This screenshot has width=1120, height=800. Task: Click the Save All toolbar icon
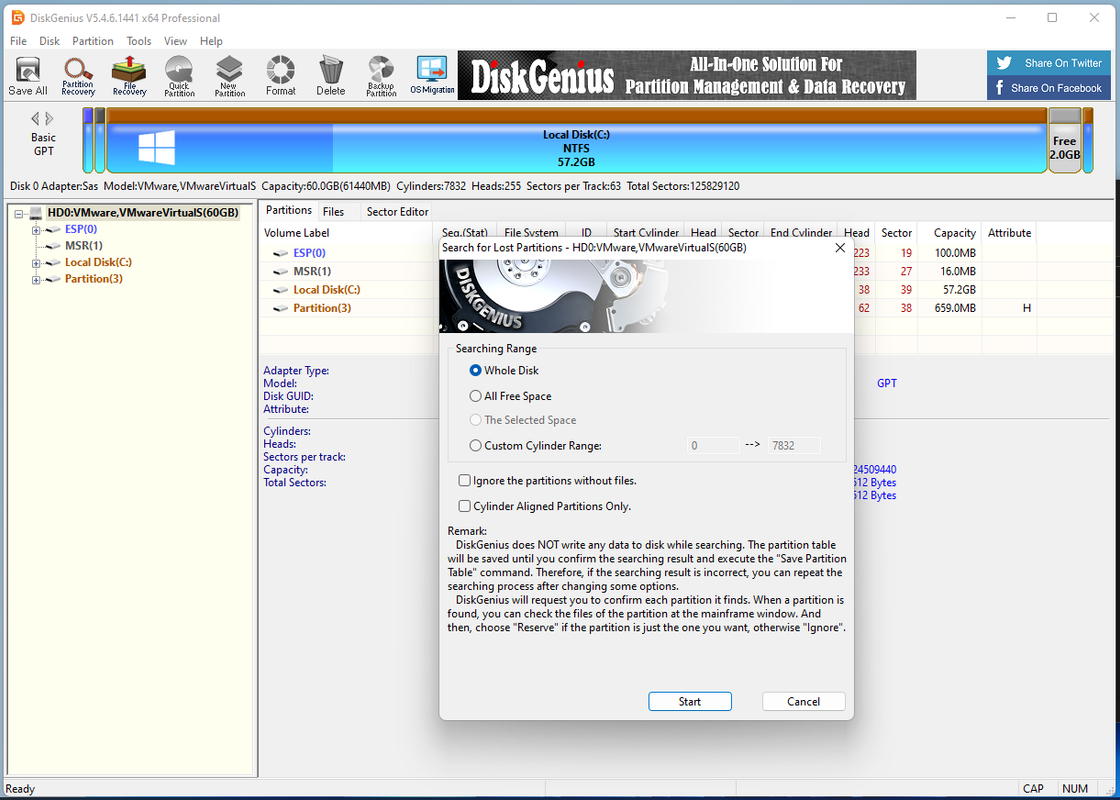(28, 75)
